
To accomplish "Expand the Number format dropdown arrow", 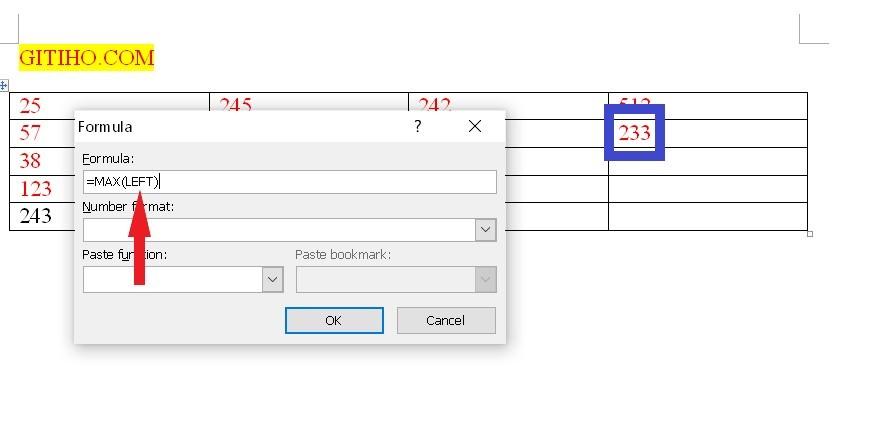I will pos(485,230).
